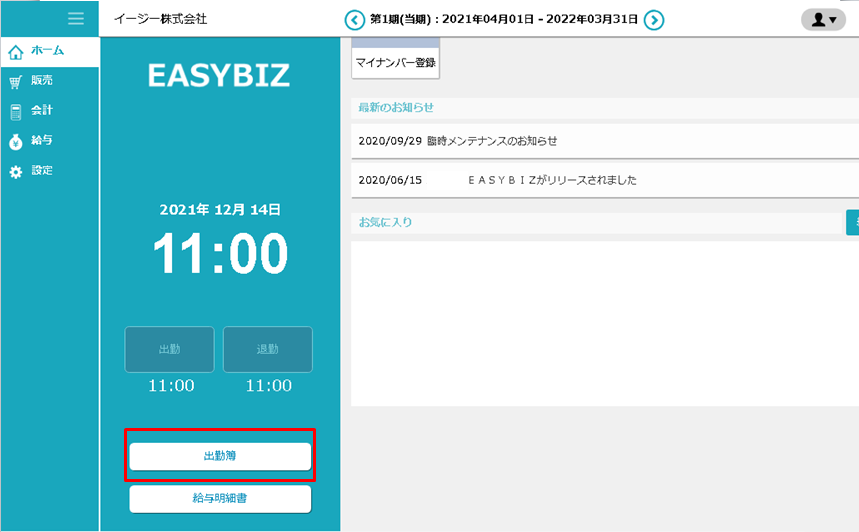
Task: Click the イージー株式会社 company name
Action: (x=161, y=19)
